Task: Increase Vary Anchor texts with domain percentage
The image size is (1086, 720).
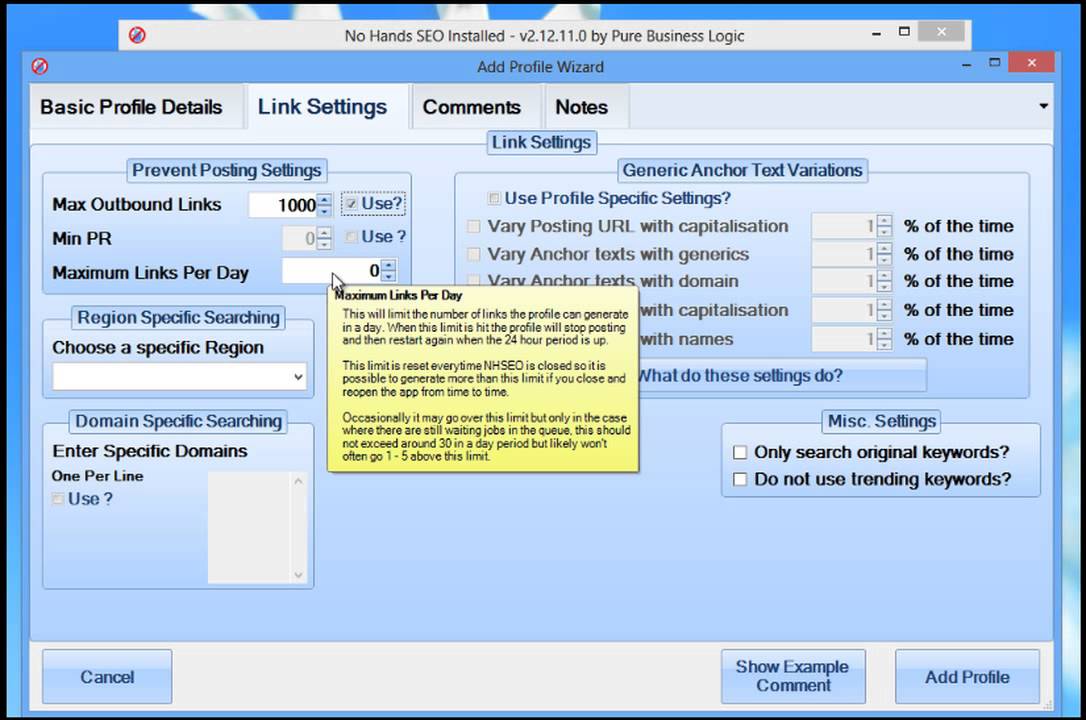Action: (x=884, y=276)
